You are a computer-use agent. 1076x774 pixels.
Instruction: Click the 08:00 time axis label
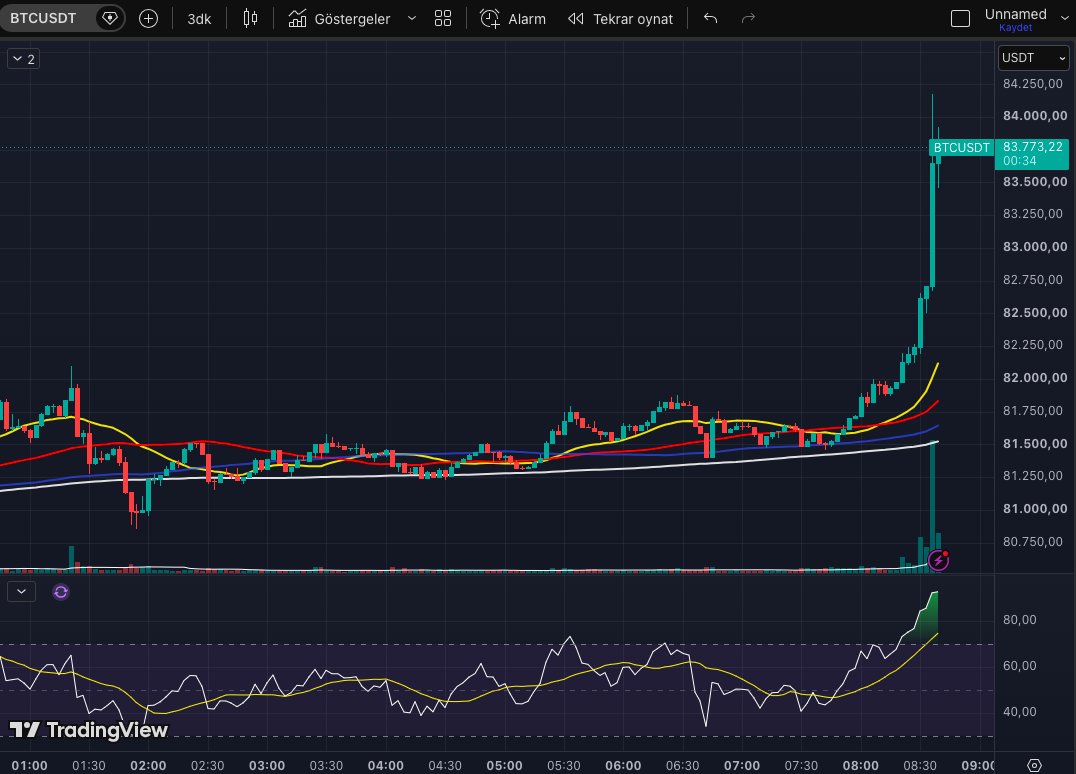[861, 765]
